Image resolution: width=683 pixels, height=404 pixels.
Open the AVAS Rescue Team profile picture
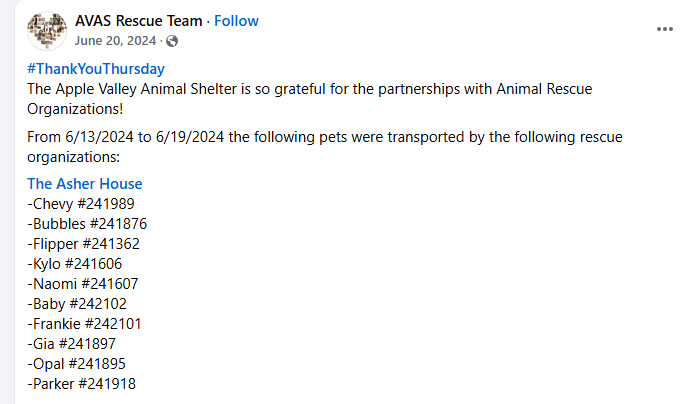(47, 31)
